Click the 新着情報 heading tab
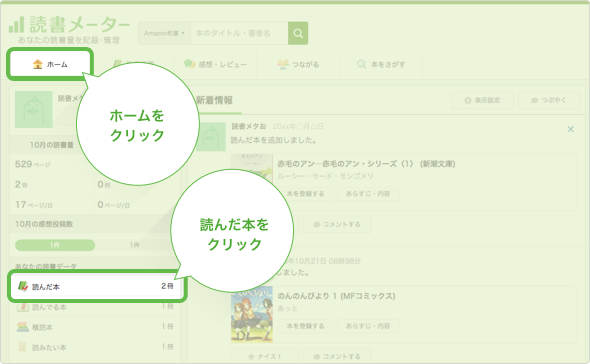The image size is (590, 364). click(x=214, y=100)
